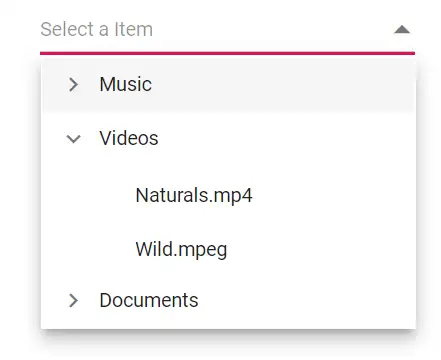Collapse the dropdown using the caret arrow
Image resolution: width=441 pixels, height=360 pixels.
[402, 30]
